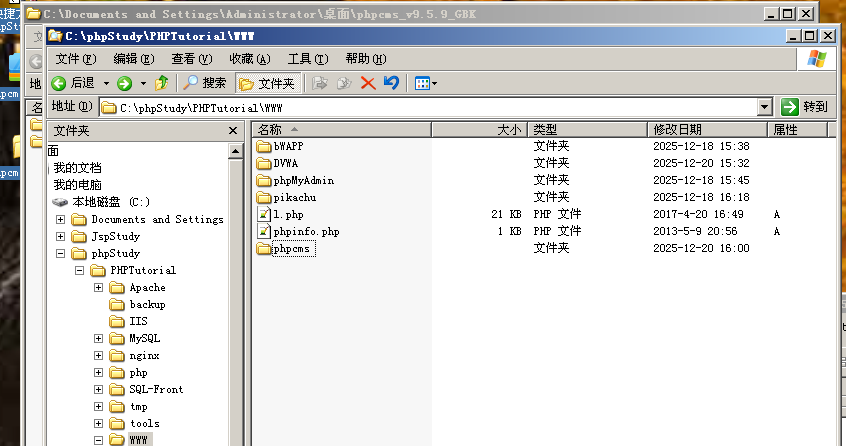Select the pikachu folder icon
Image resolution: width=846 pixels, height=446 pixels.
coord(264,197)
